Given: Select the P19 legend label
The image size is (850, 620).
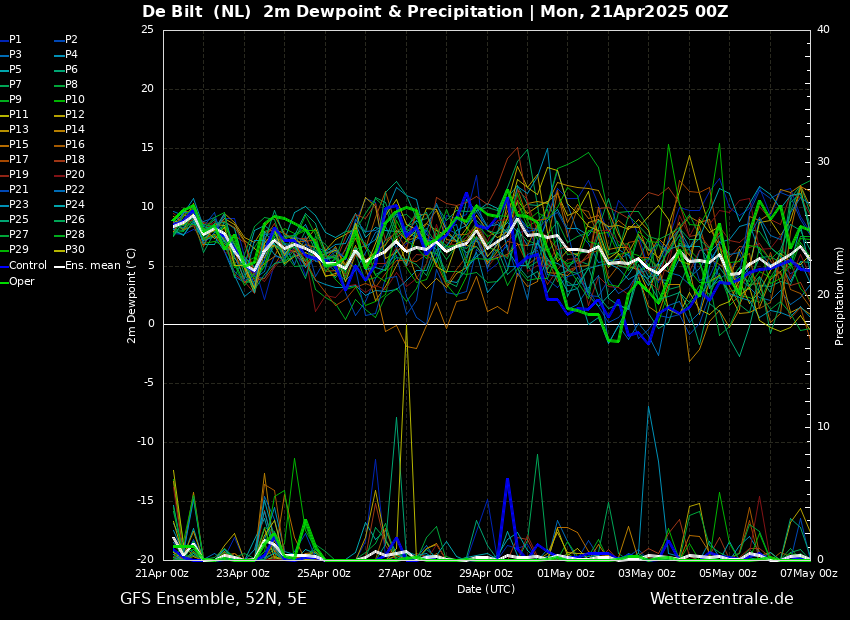Looking at the screenshot, I should point(15,175).
